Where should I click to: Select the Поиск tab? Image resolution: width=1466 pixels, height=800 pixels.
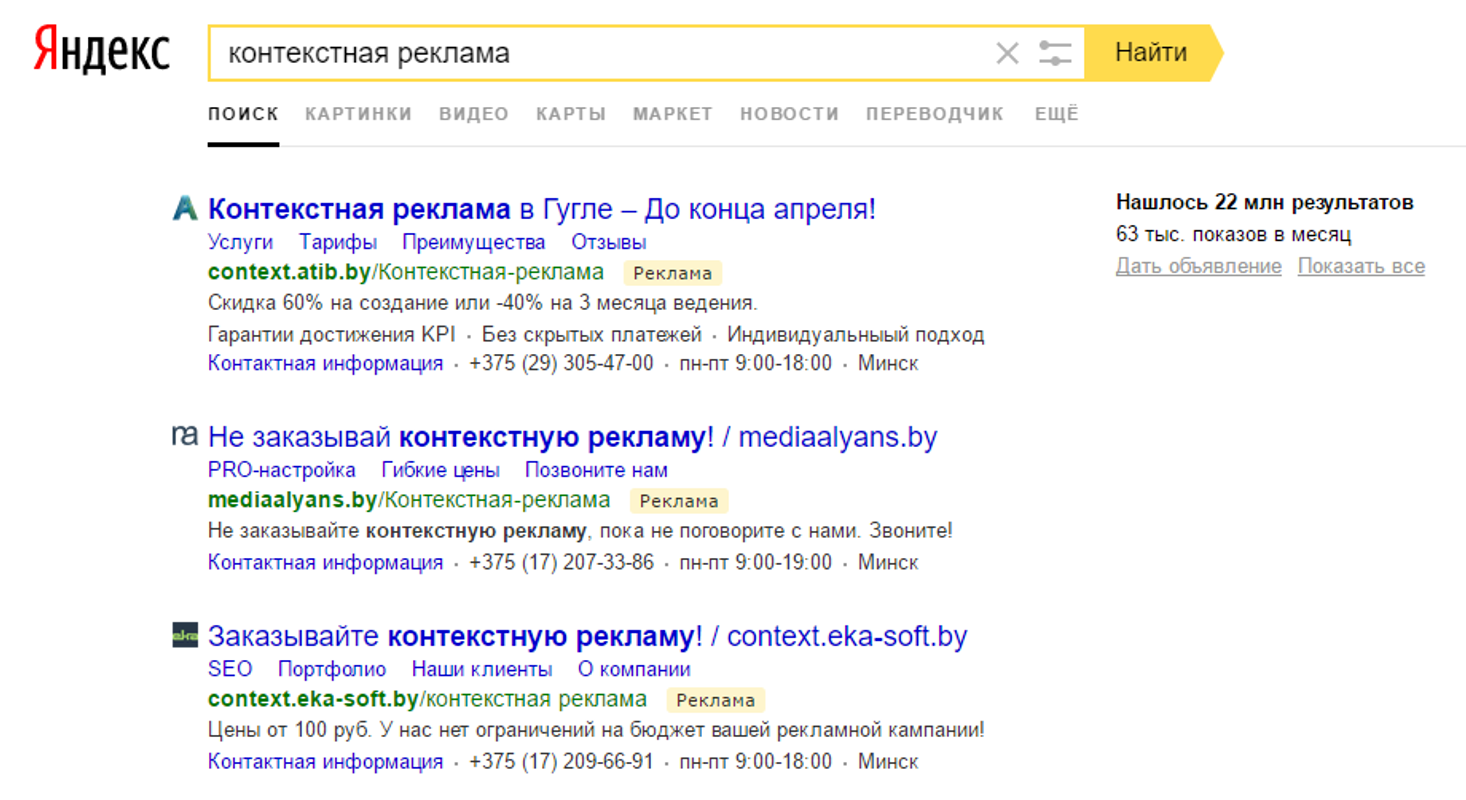click(x=243, y=114)
